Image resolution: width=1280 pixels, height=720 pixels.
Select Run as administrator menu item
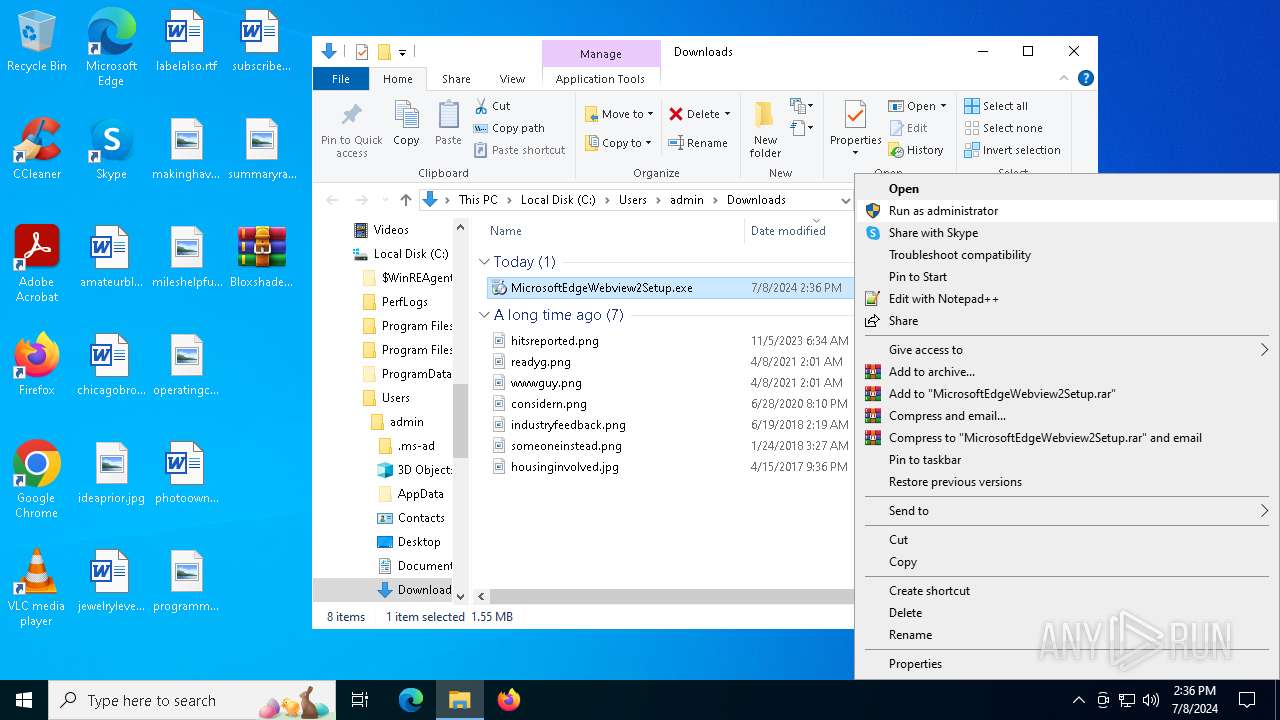point(1067,211)
